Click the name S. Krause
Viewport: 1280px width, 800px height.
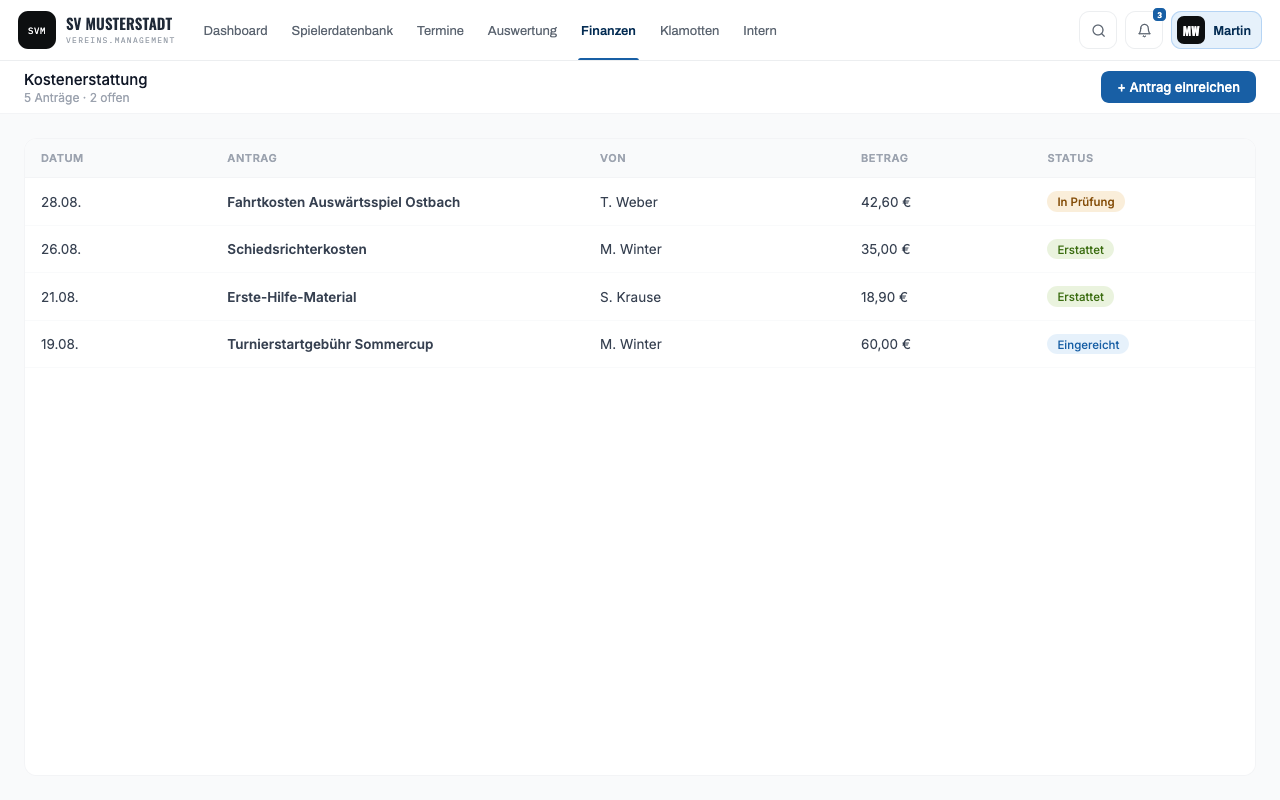click(x=630, y=297)
